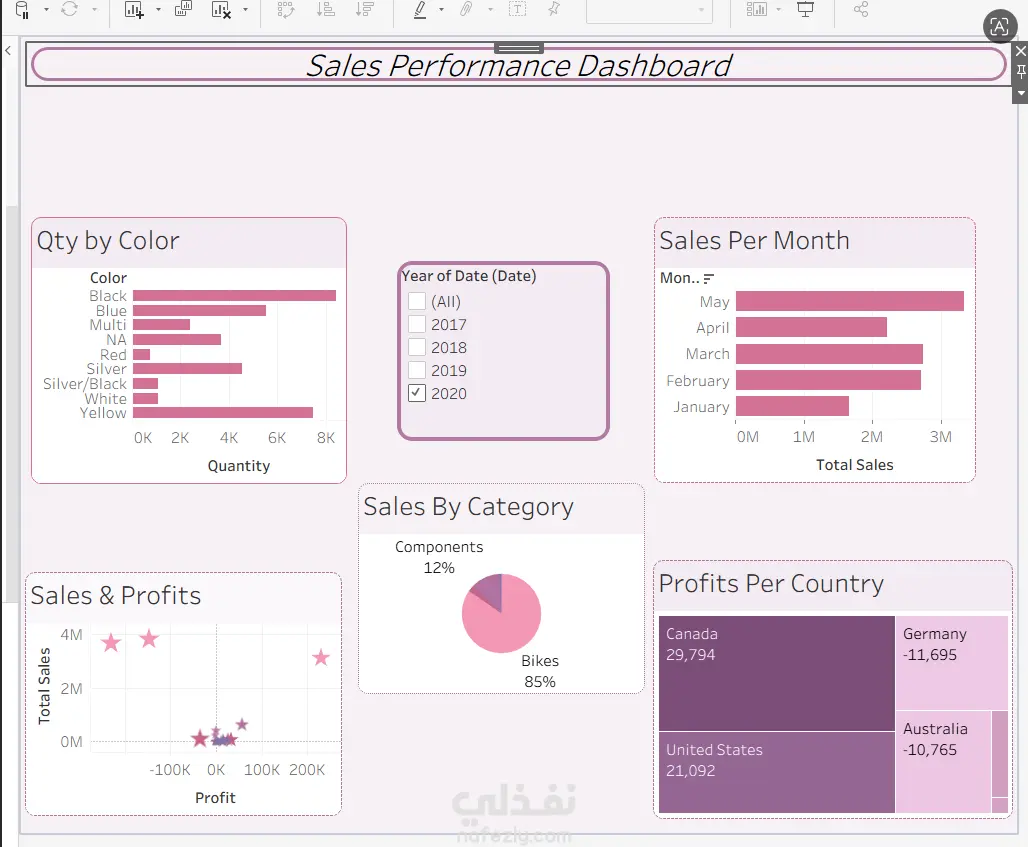The image size is (1028, 847).
Task: Uncheck the 2020 year filter
Action: [x=417, y=393]
